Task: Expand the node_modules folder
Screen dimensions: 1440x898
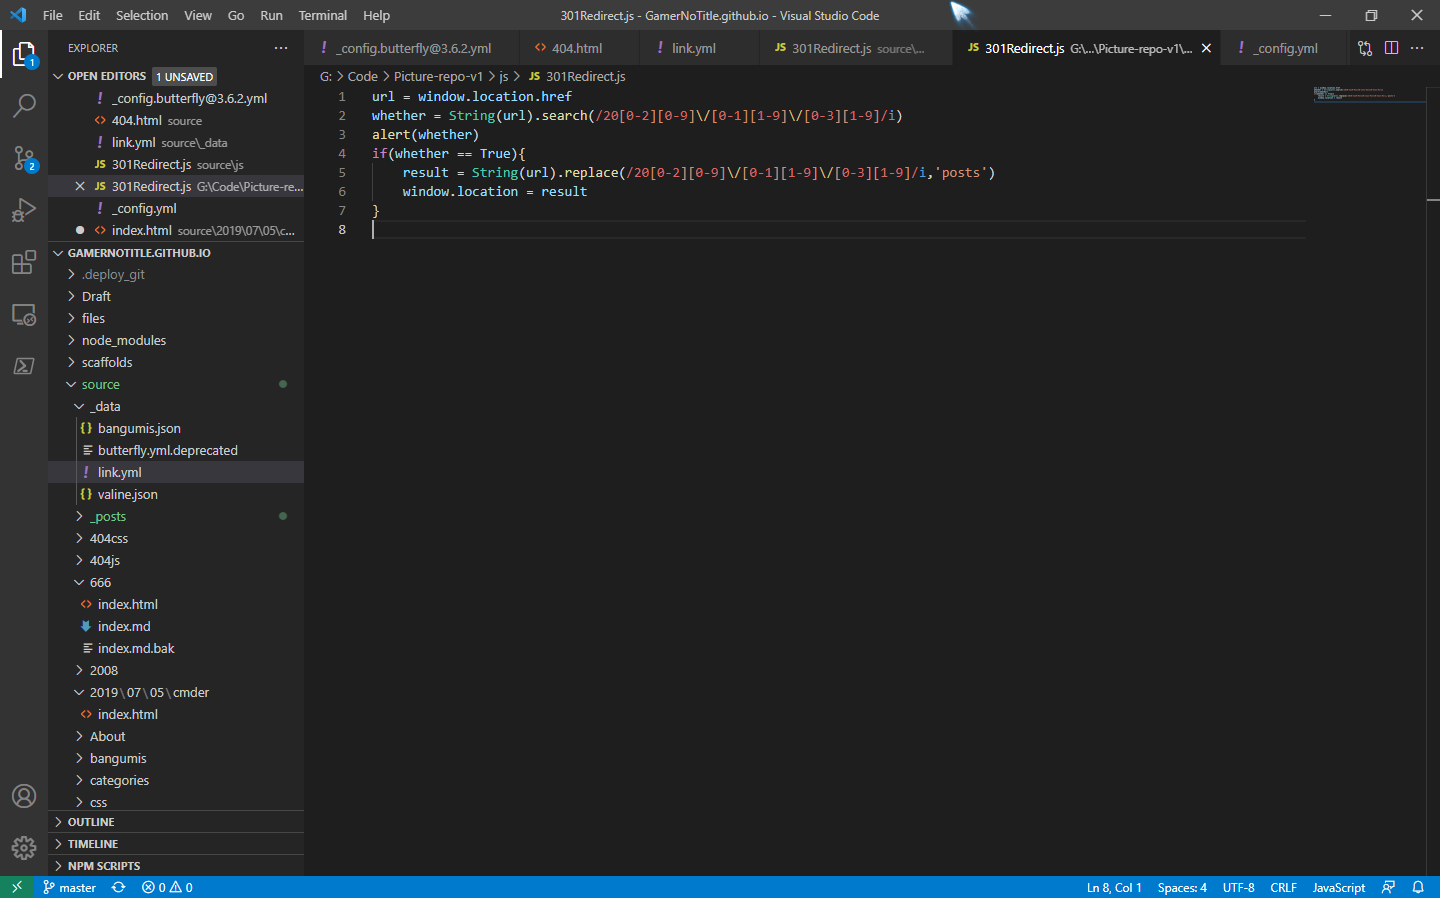Action: click(123, 340)
